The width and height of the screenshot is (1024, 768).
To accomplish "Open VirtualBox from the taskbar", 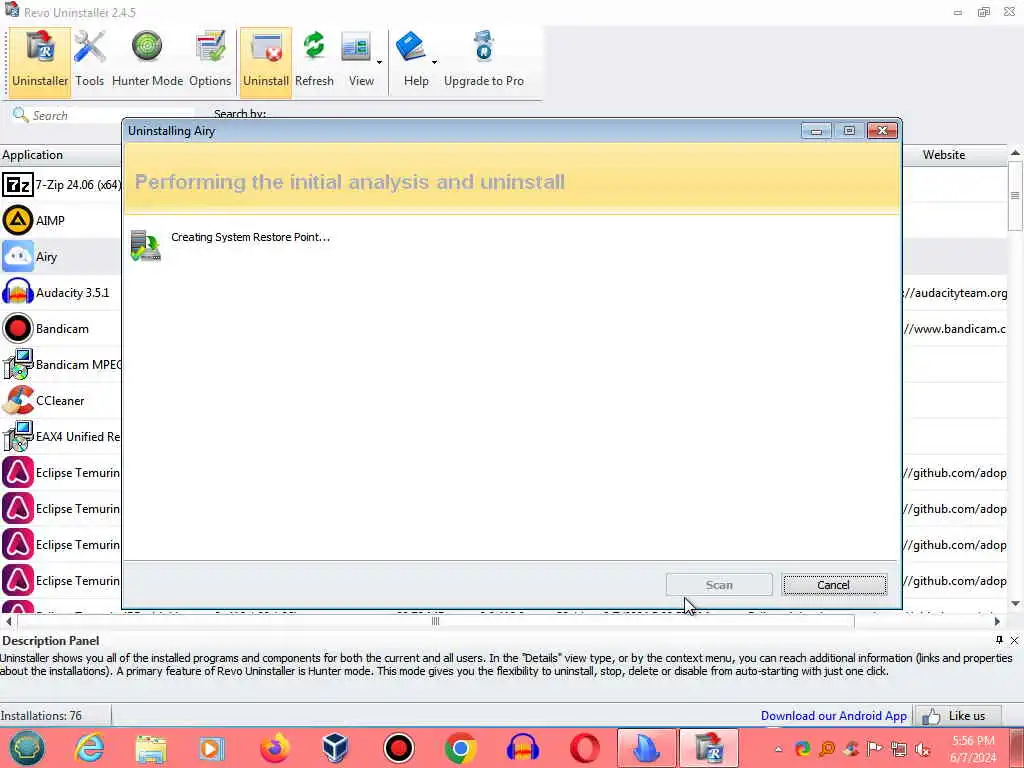I will [x=336, y=748].
